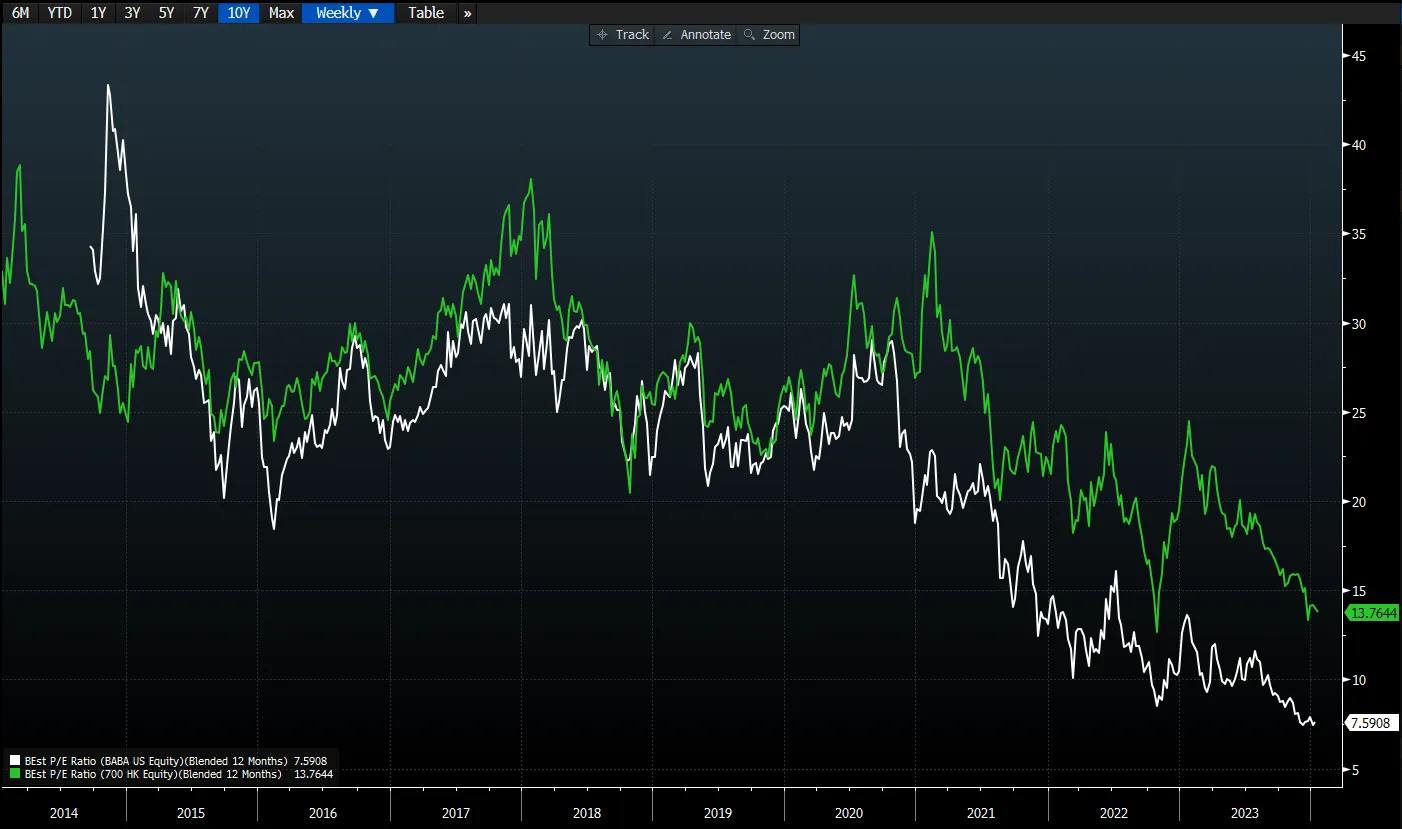The width and height of the screenshot is (1402, 829).
Task: Click the green 700 HK legend color swatch
Action: 14,774
